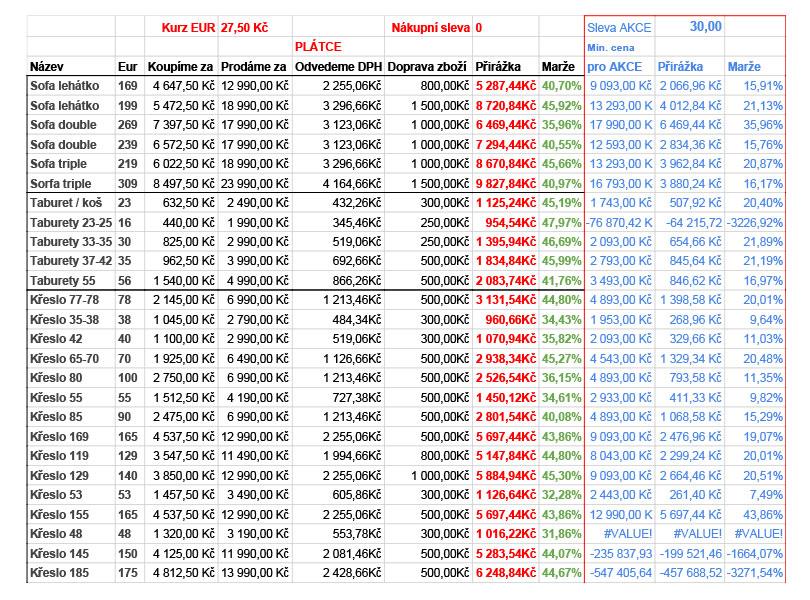
Task: Click the Odvedeme DPH column header
Action: [x=338, y=67]
